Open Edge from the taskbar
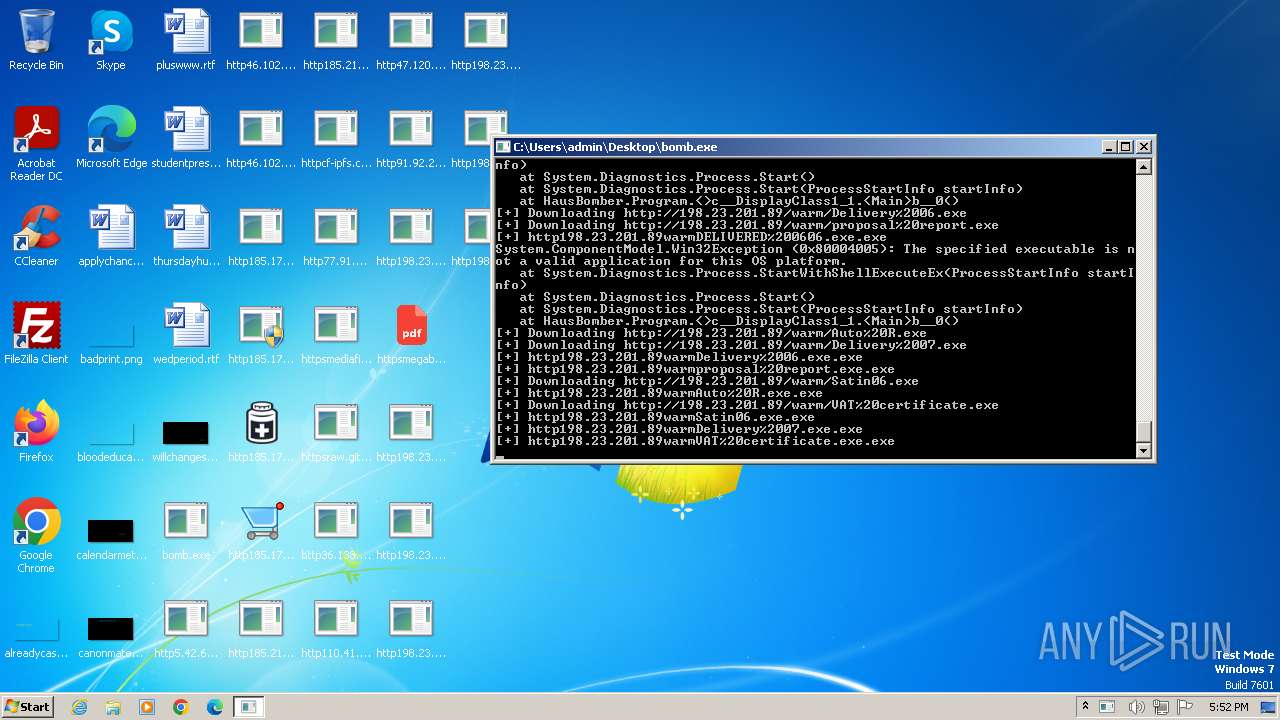Screen dimensions: 1280x720 (214, 707)
